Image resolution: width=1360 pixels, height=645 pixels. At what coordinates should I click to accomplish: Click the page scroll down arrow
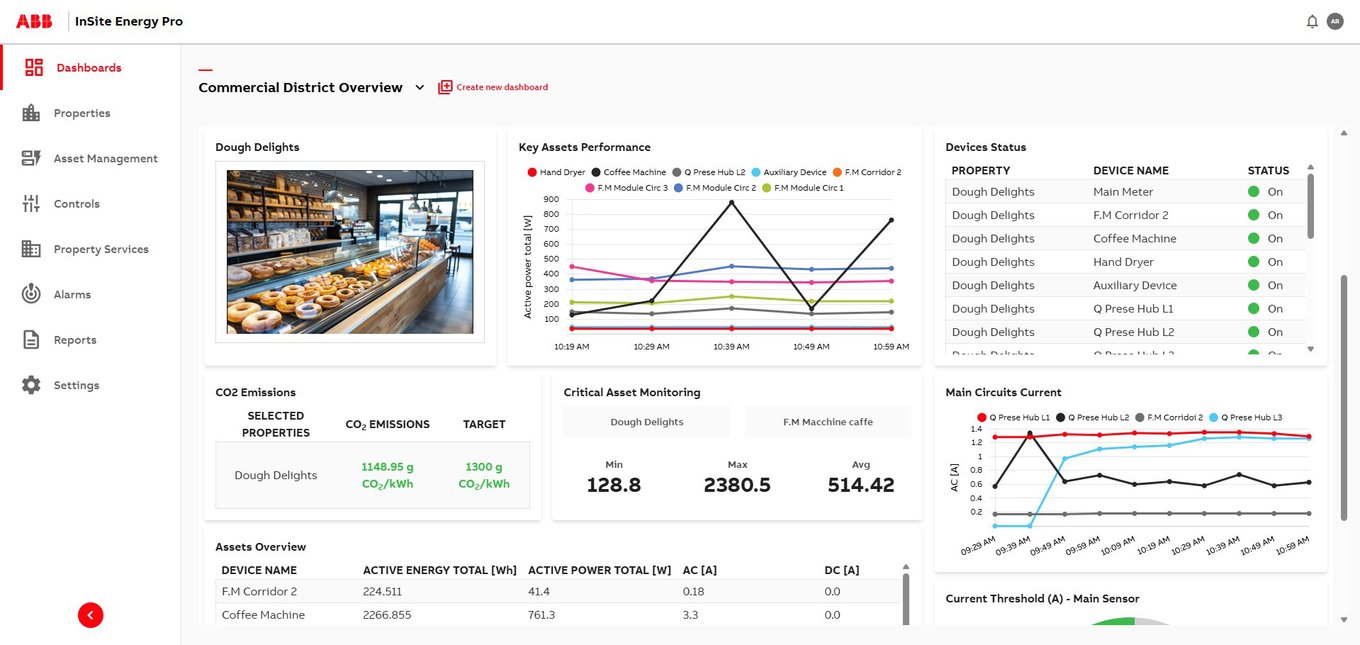[1343, 620]
